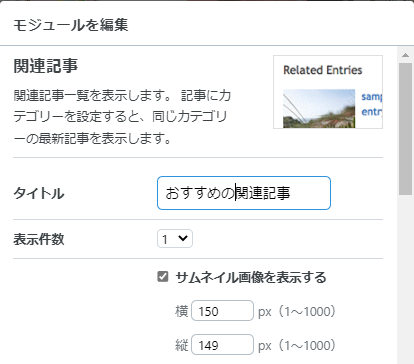Click the module description paragraph text
Viewport: 414px width, 364px height.
(x=122, y=117)
